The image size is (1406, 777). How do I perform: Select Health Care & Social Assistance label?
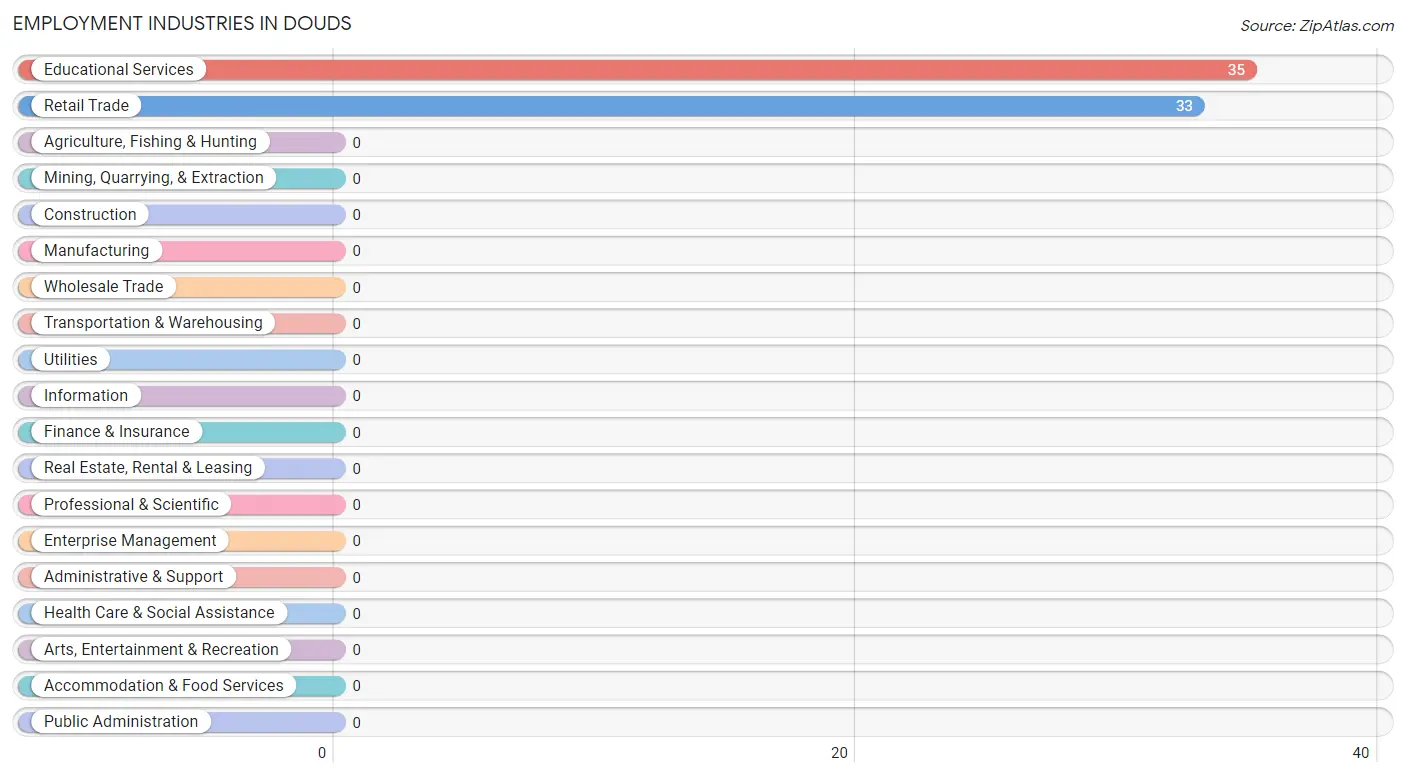pos(159,613)
